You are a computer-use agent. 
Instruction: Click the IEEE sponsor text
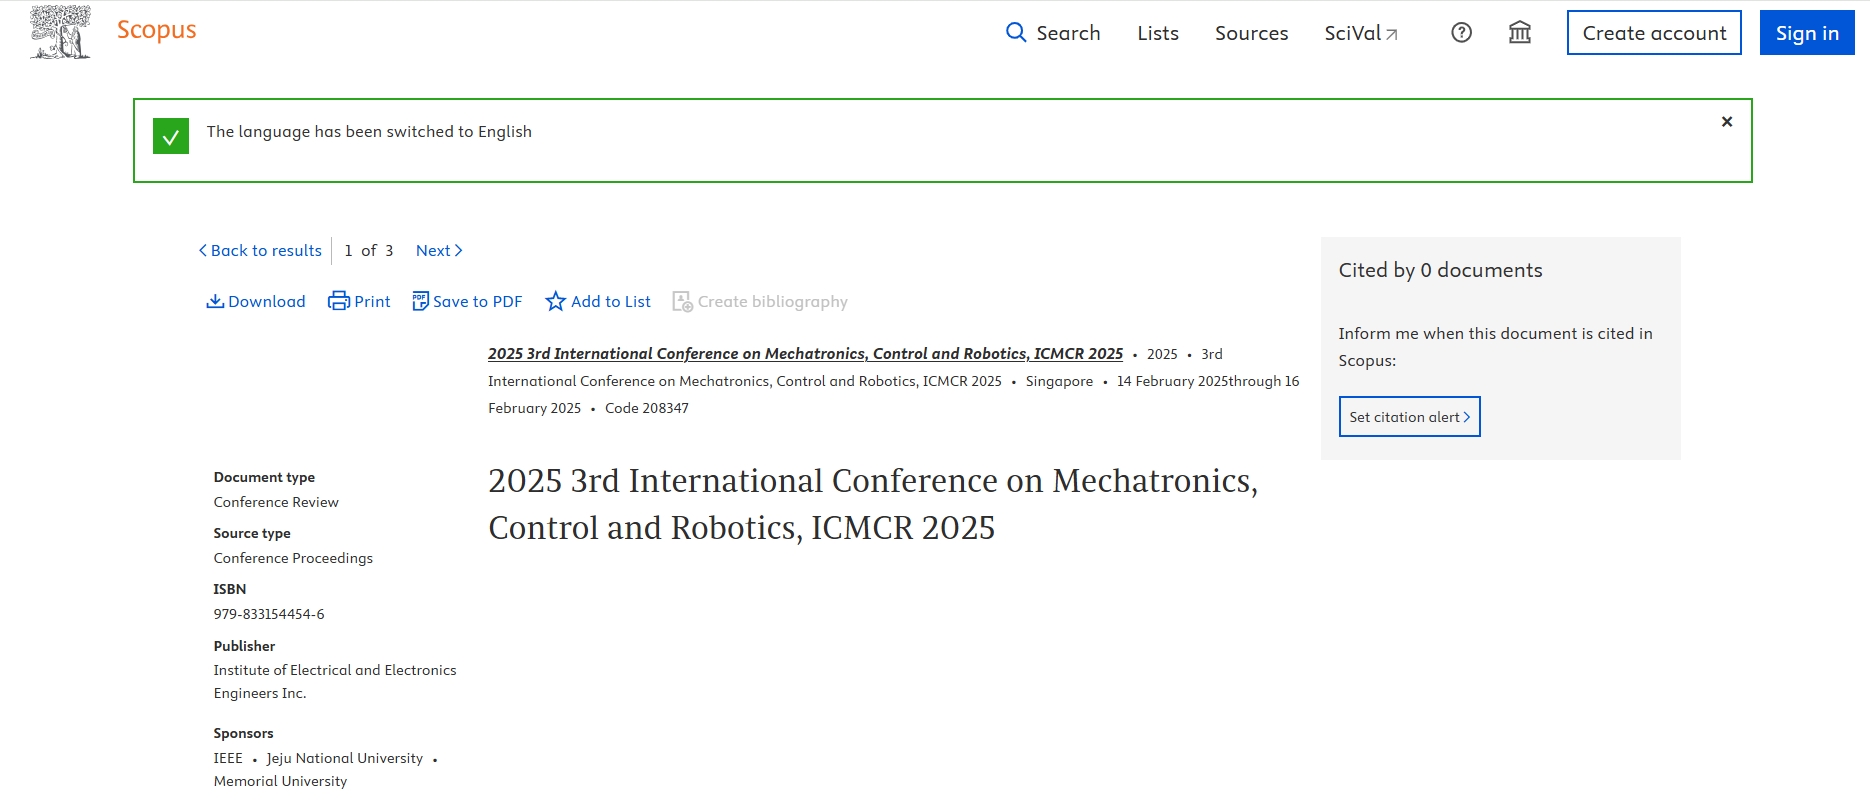click(228, 759)
